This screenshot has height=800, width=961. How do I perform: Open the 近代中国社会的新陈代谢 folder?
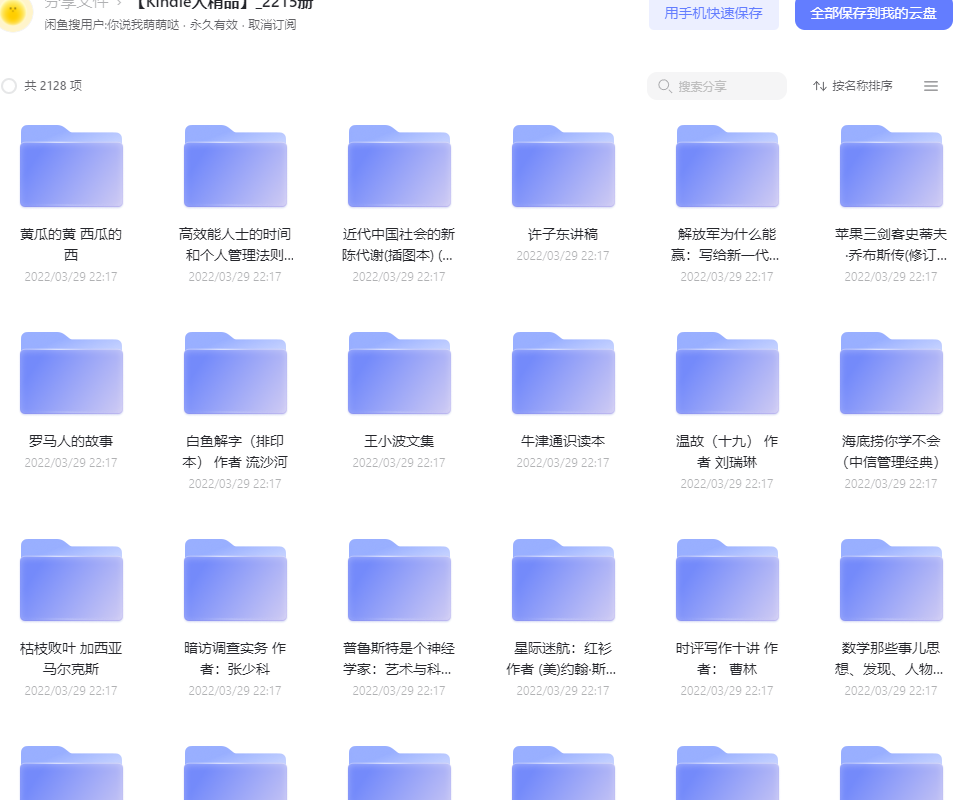[x=400, y=166]
